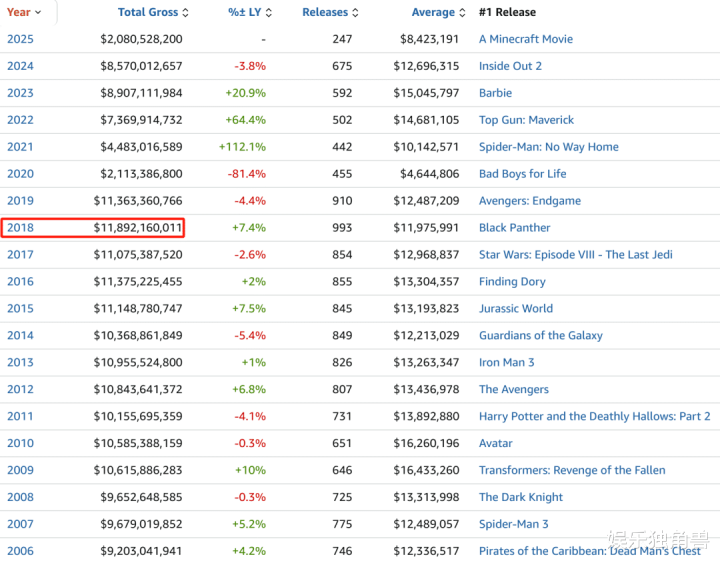Select the $16,260,196 average value
Screen dimensions: 720x563
tap(426, 443)
